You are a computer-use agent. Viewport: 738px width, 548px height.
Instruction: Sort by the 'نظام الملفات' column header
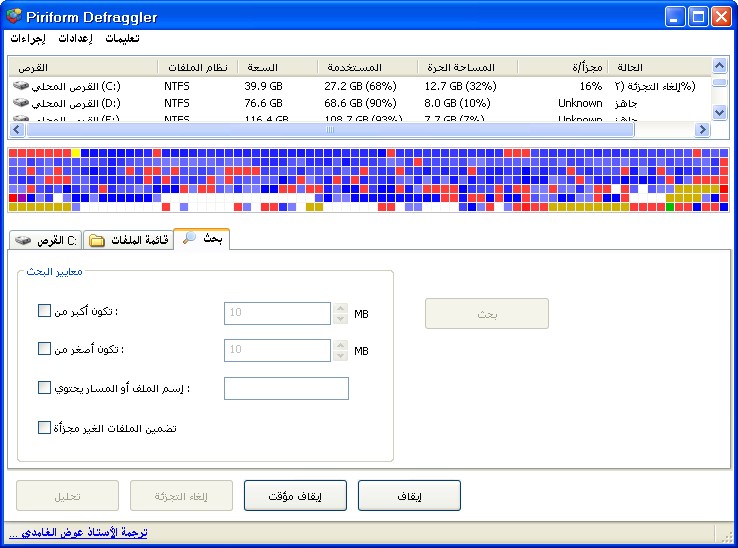click(x=198, y=67)
